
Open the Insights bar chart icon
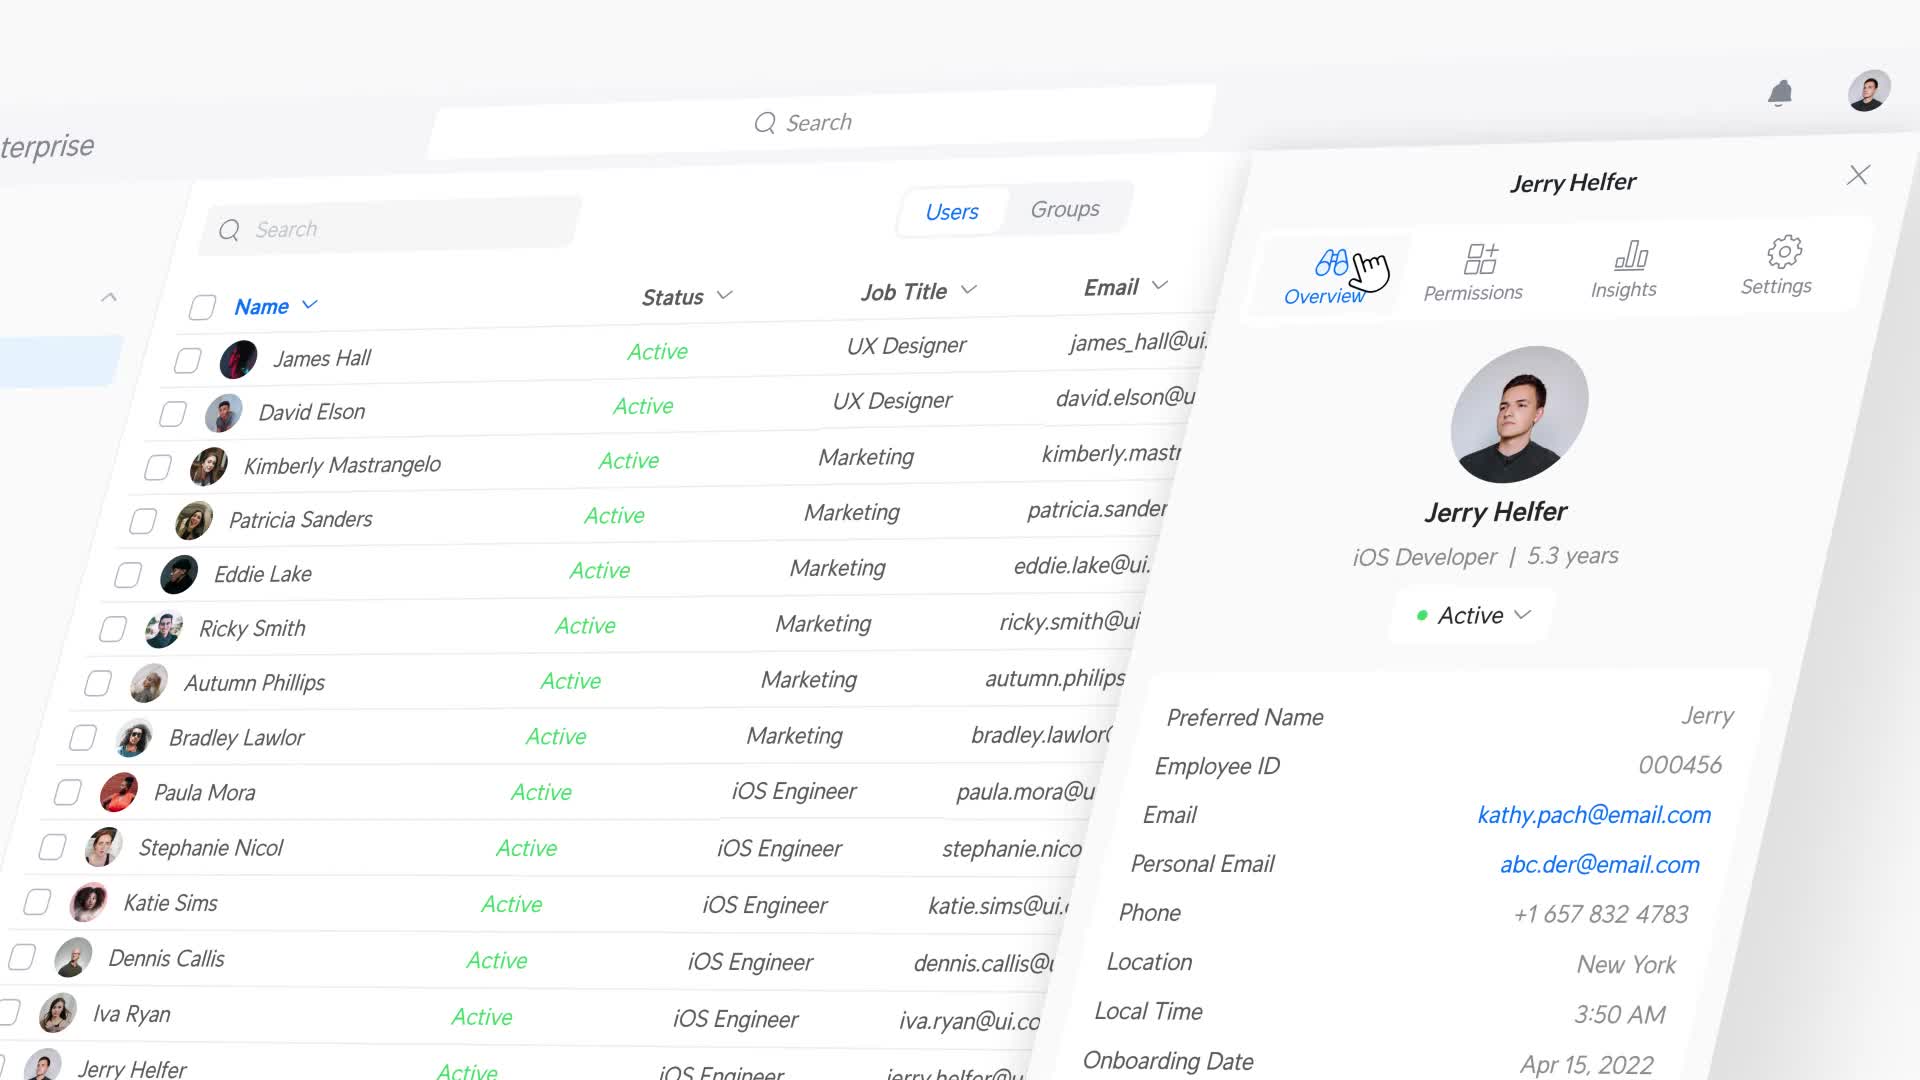click(x=1630, y=255)
